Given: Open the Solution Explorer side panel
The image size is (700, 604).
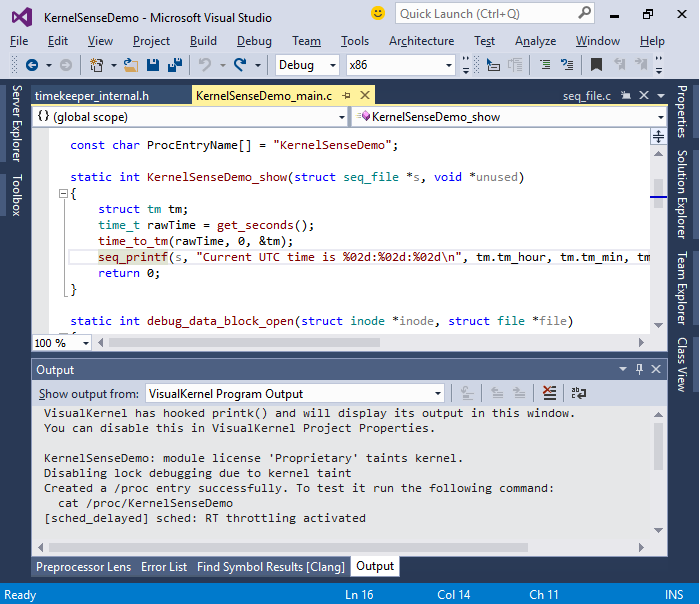Looking at the screenshot, I should (682, 194).
